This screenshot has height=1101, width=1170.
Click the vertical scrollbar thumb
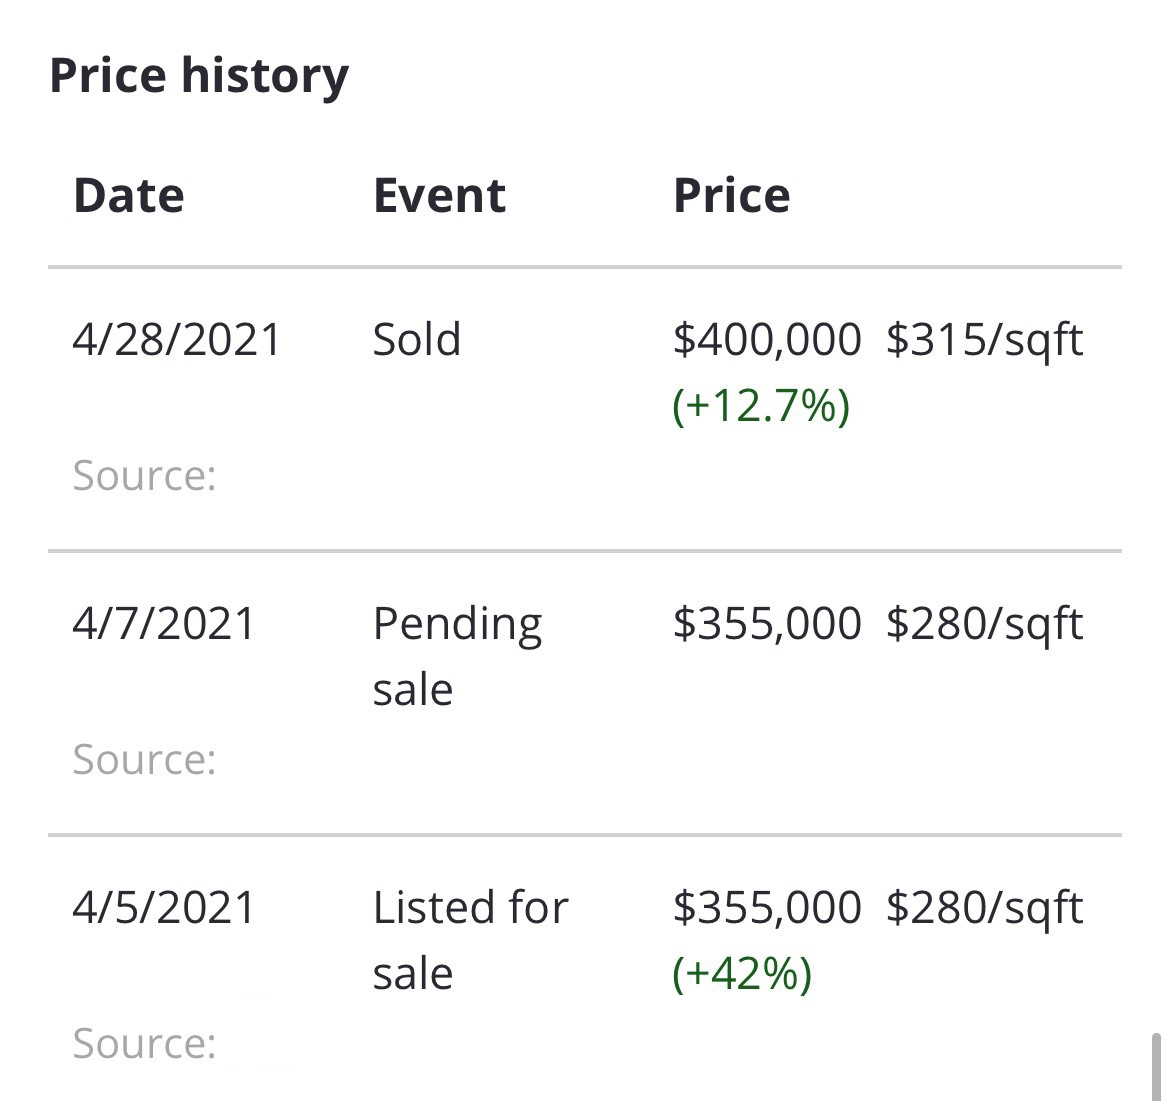point(1156,1067)
